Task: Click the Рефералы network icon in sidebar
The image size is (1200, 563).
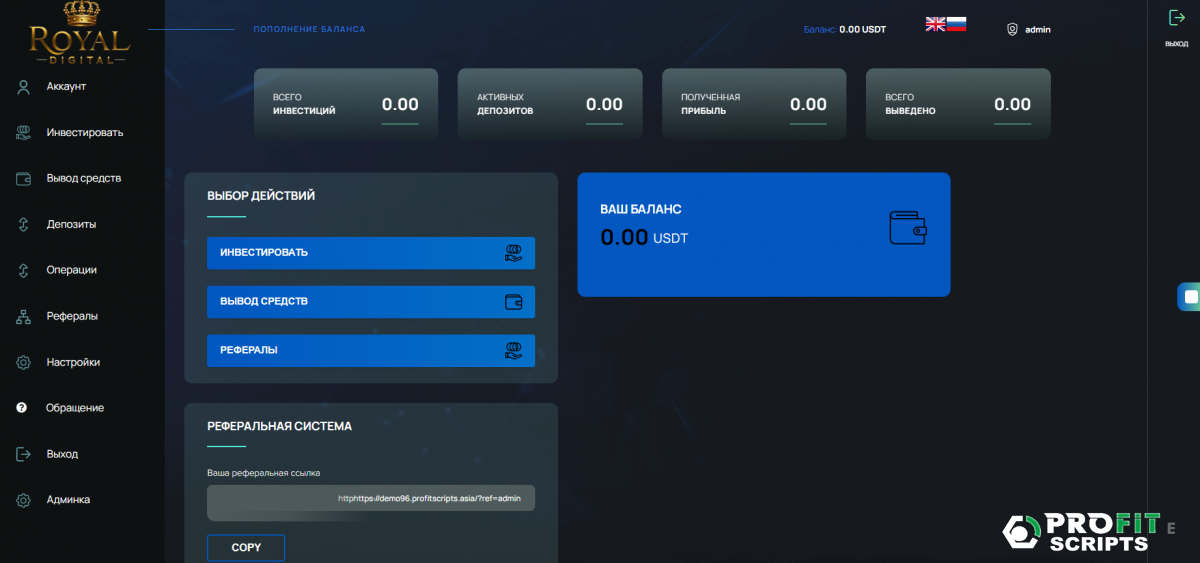Action: click(x=24, y=317)
